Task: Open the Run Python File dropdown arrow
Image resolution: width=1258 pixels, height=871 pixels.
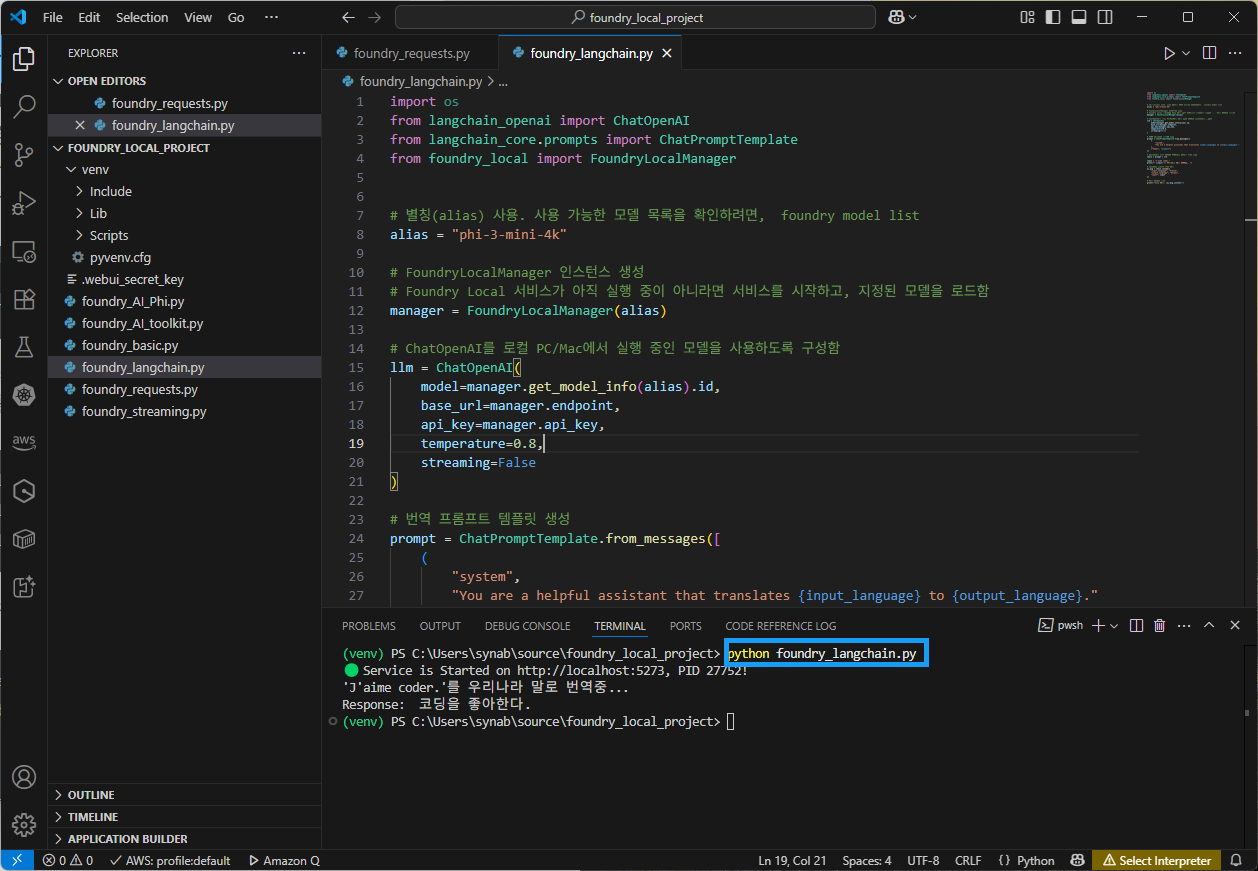Action: point(1186,53)
